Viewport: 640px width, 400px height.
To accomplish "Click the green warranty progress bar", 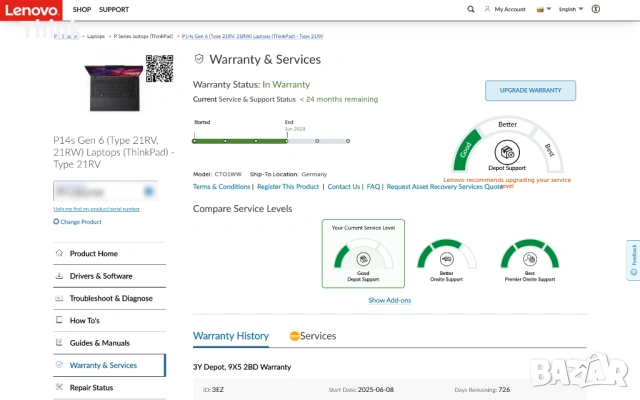I will pyautogui.click(x=240, y=141).
